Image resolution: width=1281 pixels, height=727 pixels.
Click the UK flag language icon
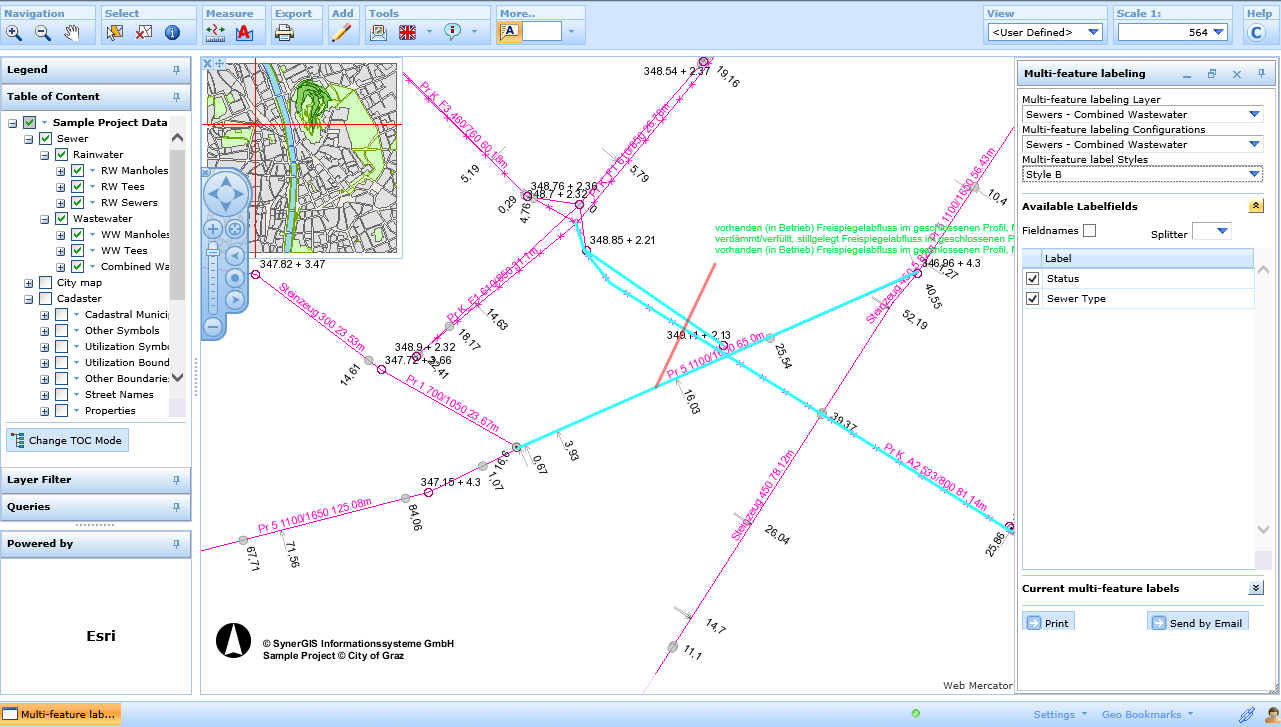[x=407, y=32]
